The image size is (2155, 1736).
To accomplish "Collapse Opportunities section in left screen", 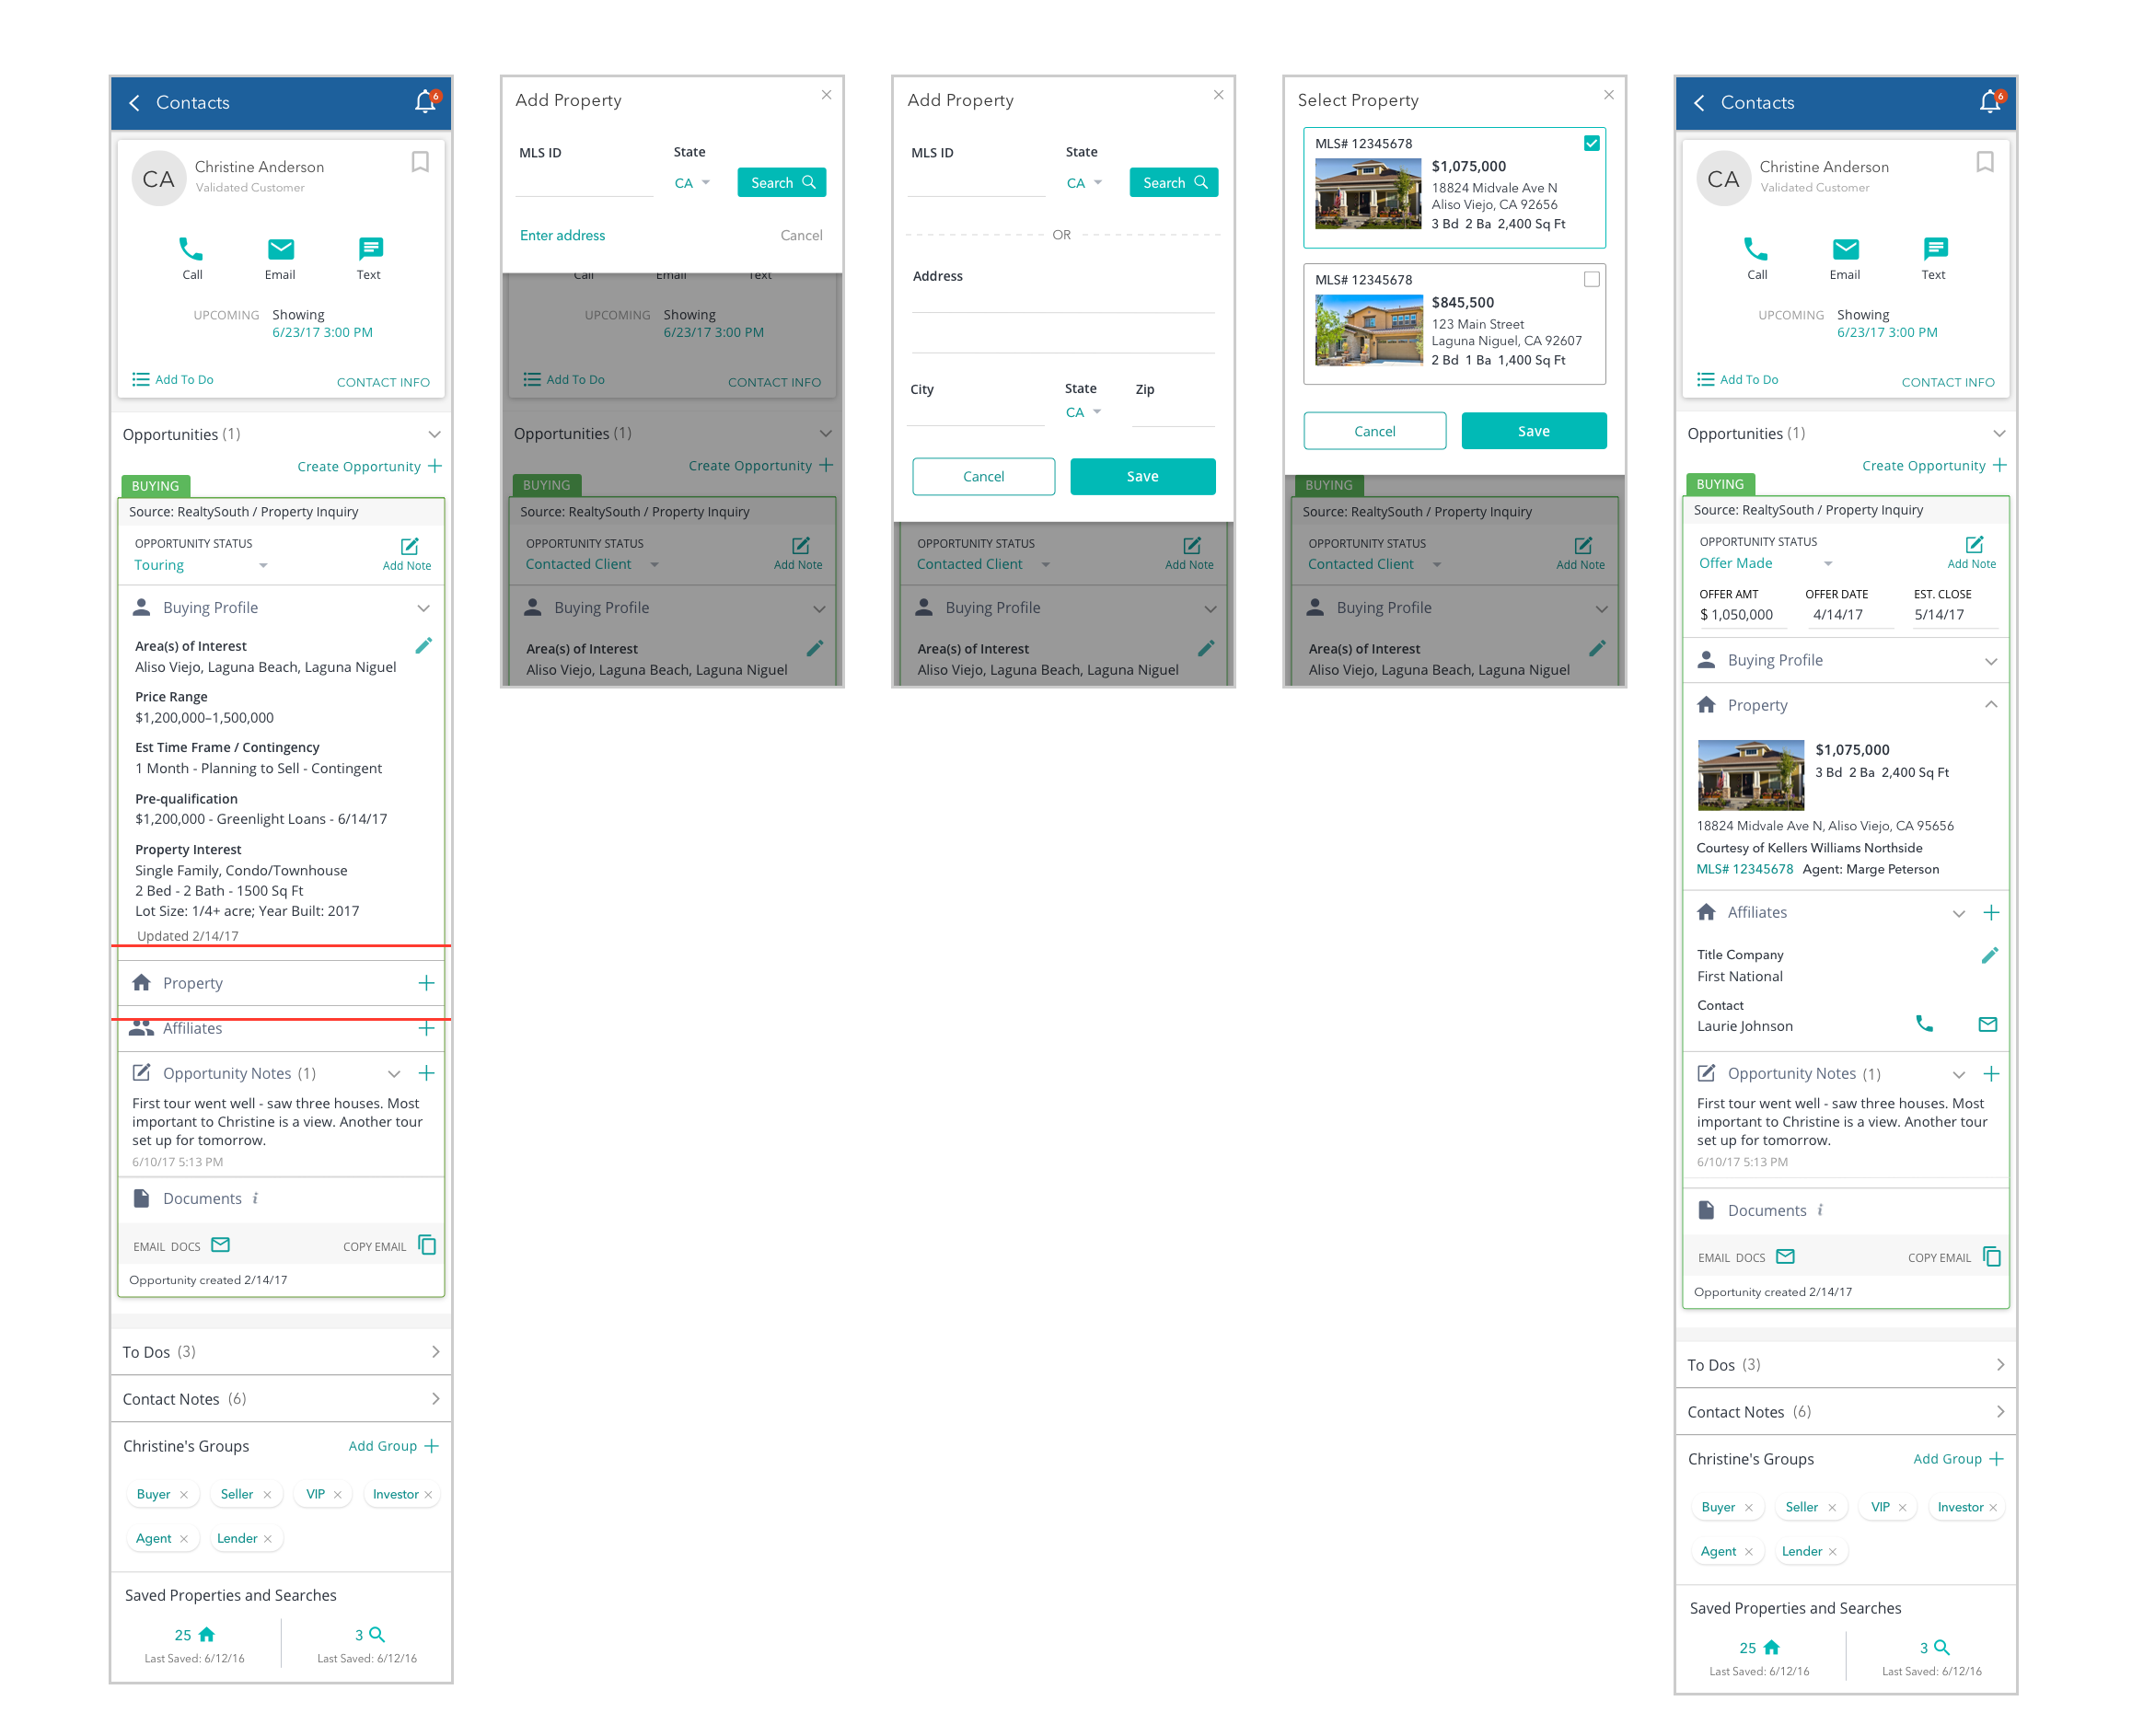I will point(434,434).
